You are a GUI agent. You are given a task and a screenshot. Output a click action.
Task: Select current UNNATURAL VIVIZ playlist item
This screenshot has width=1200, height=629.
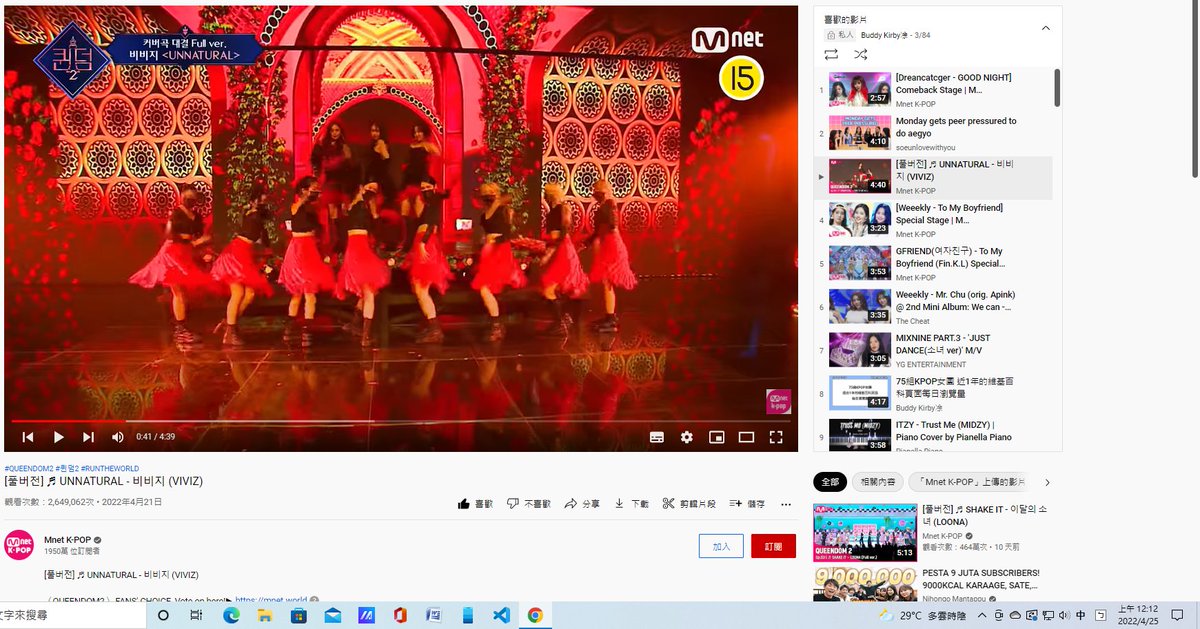[934, 177]
